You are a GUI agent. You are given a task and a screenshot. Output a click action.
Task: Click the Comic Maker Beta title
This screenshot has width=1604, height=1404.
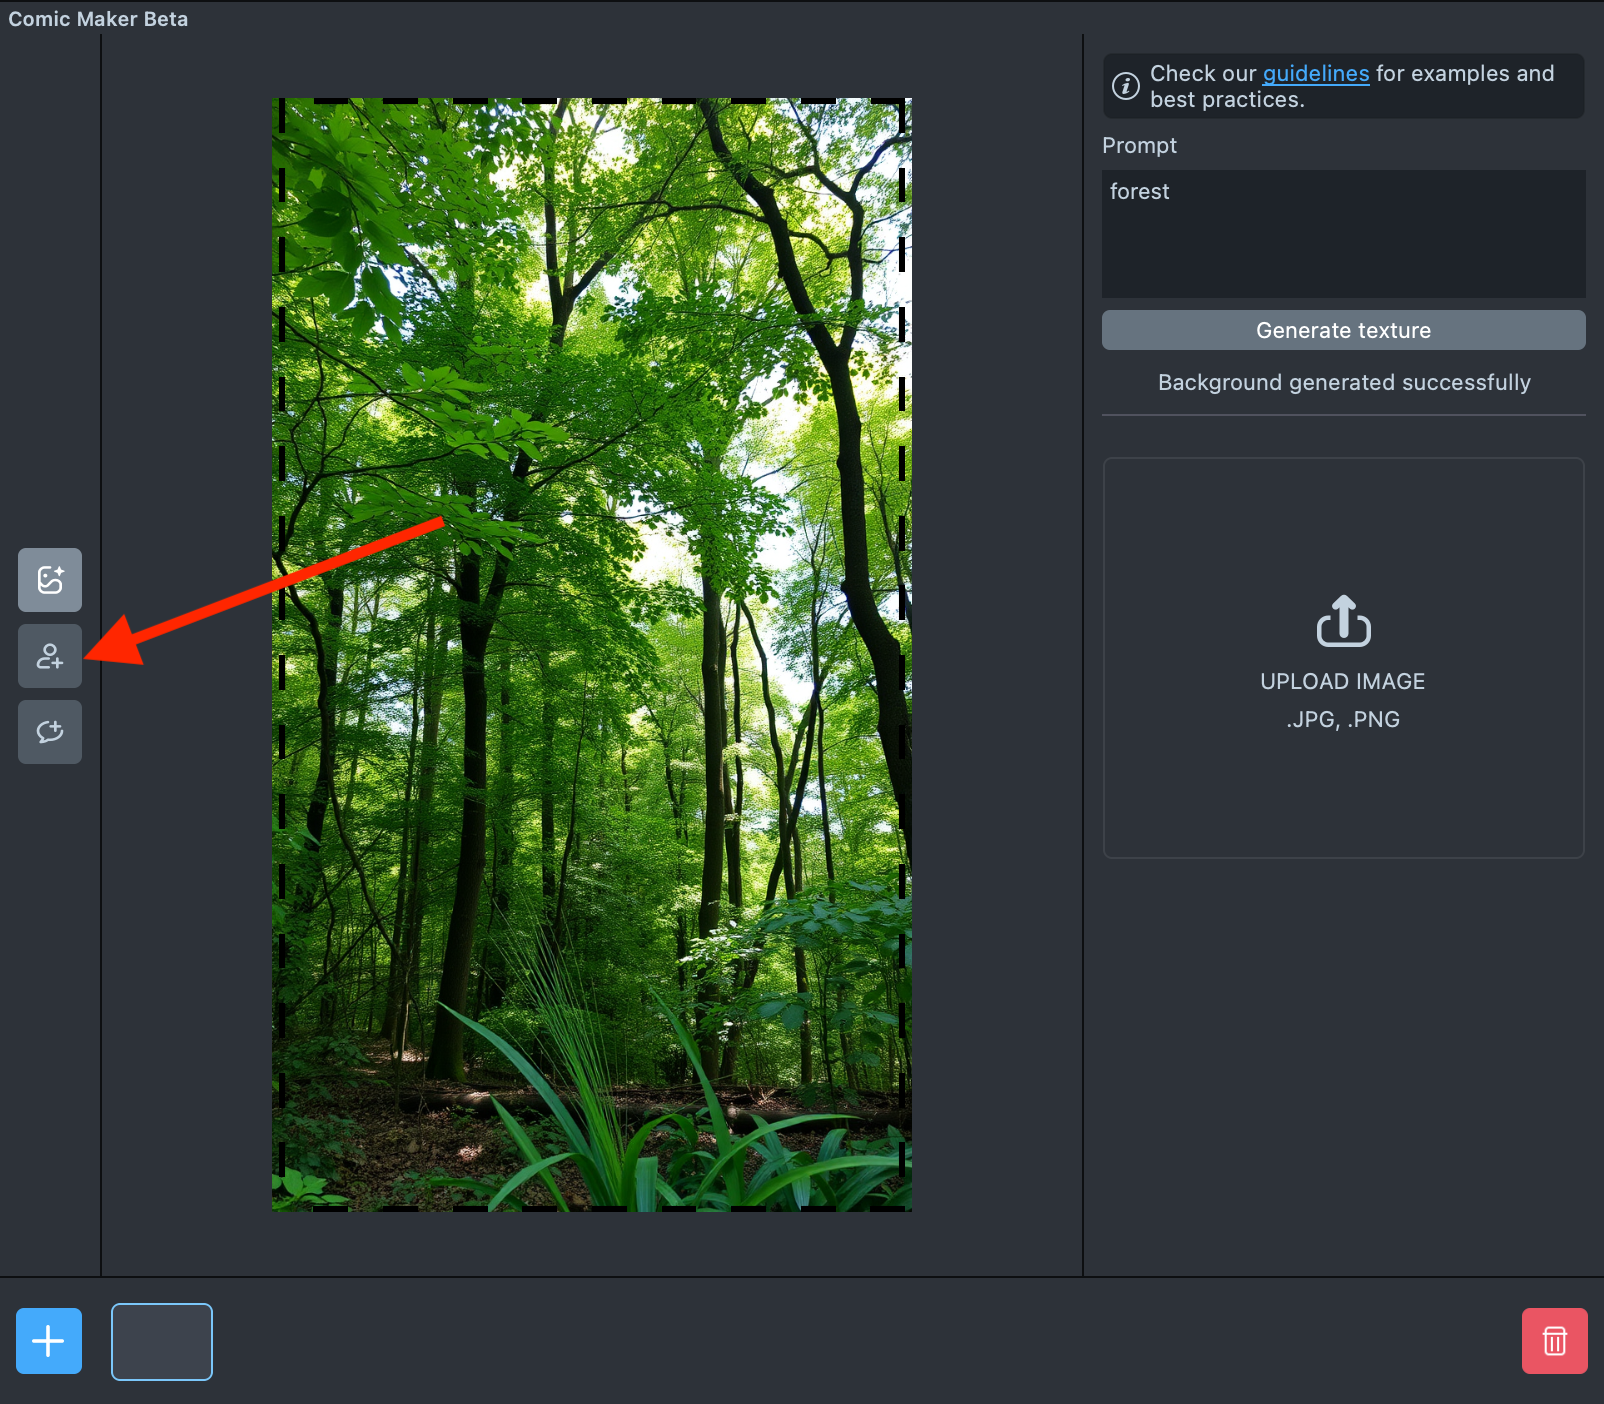click(x=98, y=19)
